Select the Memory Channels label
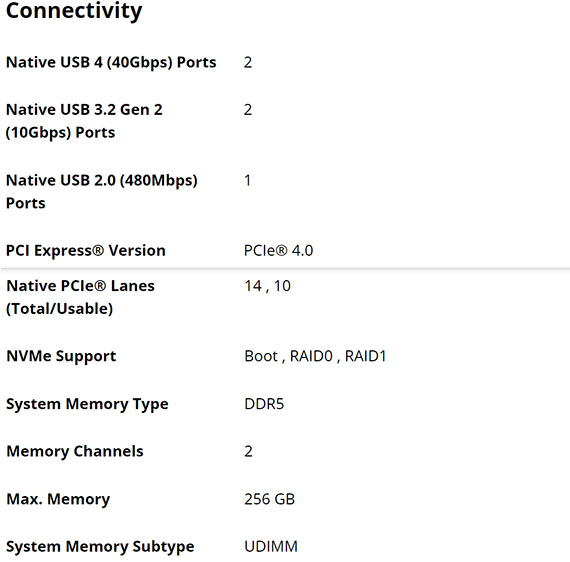The height and width of the screenshot is (562, 570). [75, 451]
